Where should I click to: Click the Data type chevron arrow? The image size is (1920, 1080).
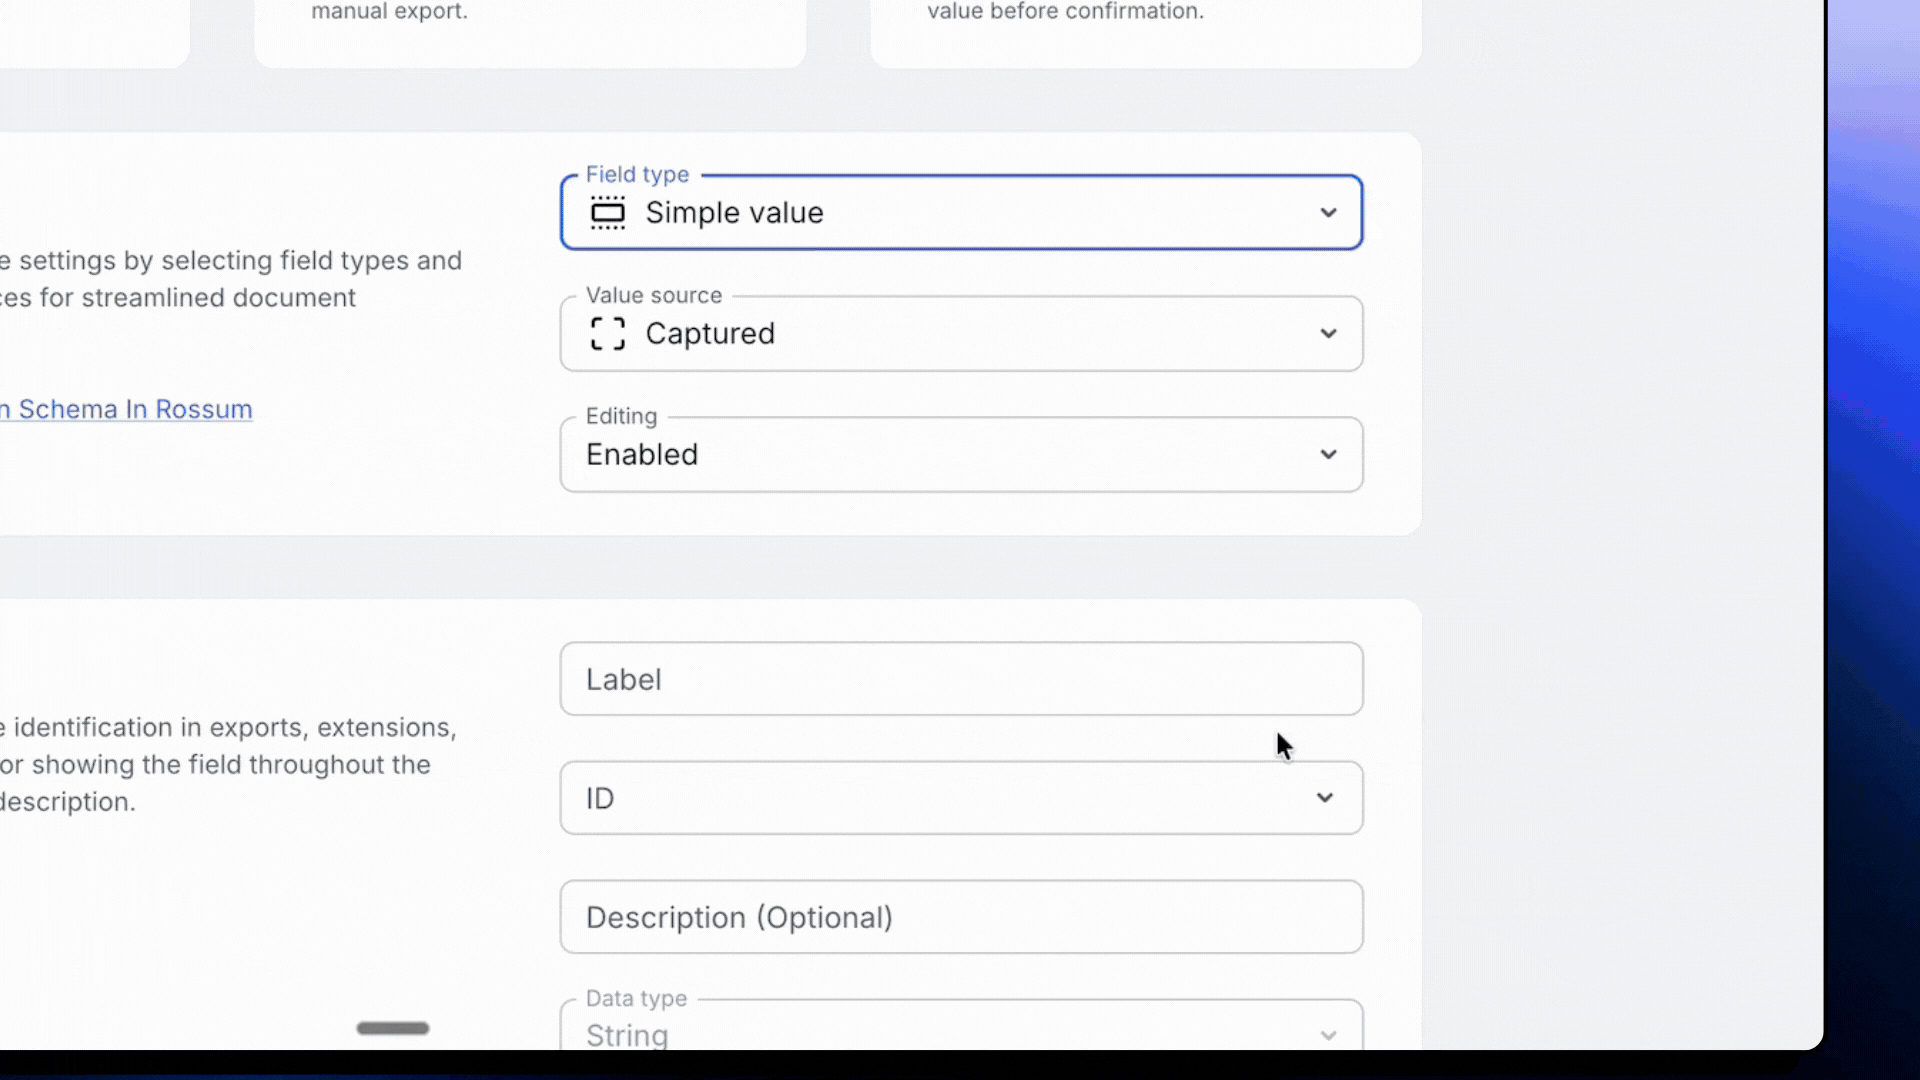(x=1328, y=1035)
